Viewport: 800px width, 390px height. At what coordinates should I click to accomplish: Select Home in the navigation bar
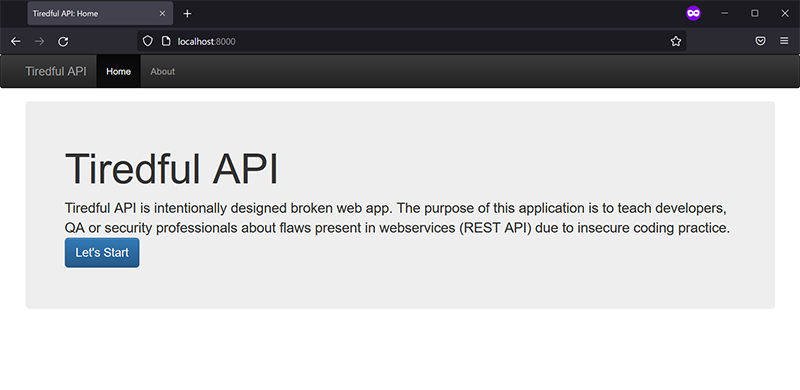pos(118,71)
